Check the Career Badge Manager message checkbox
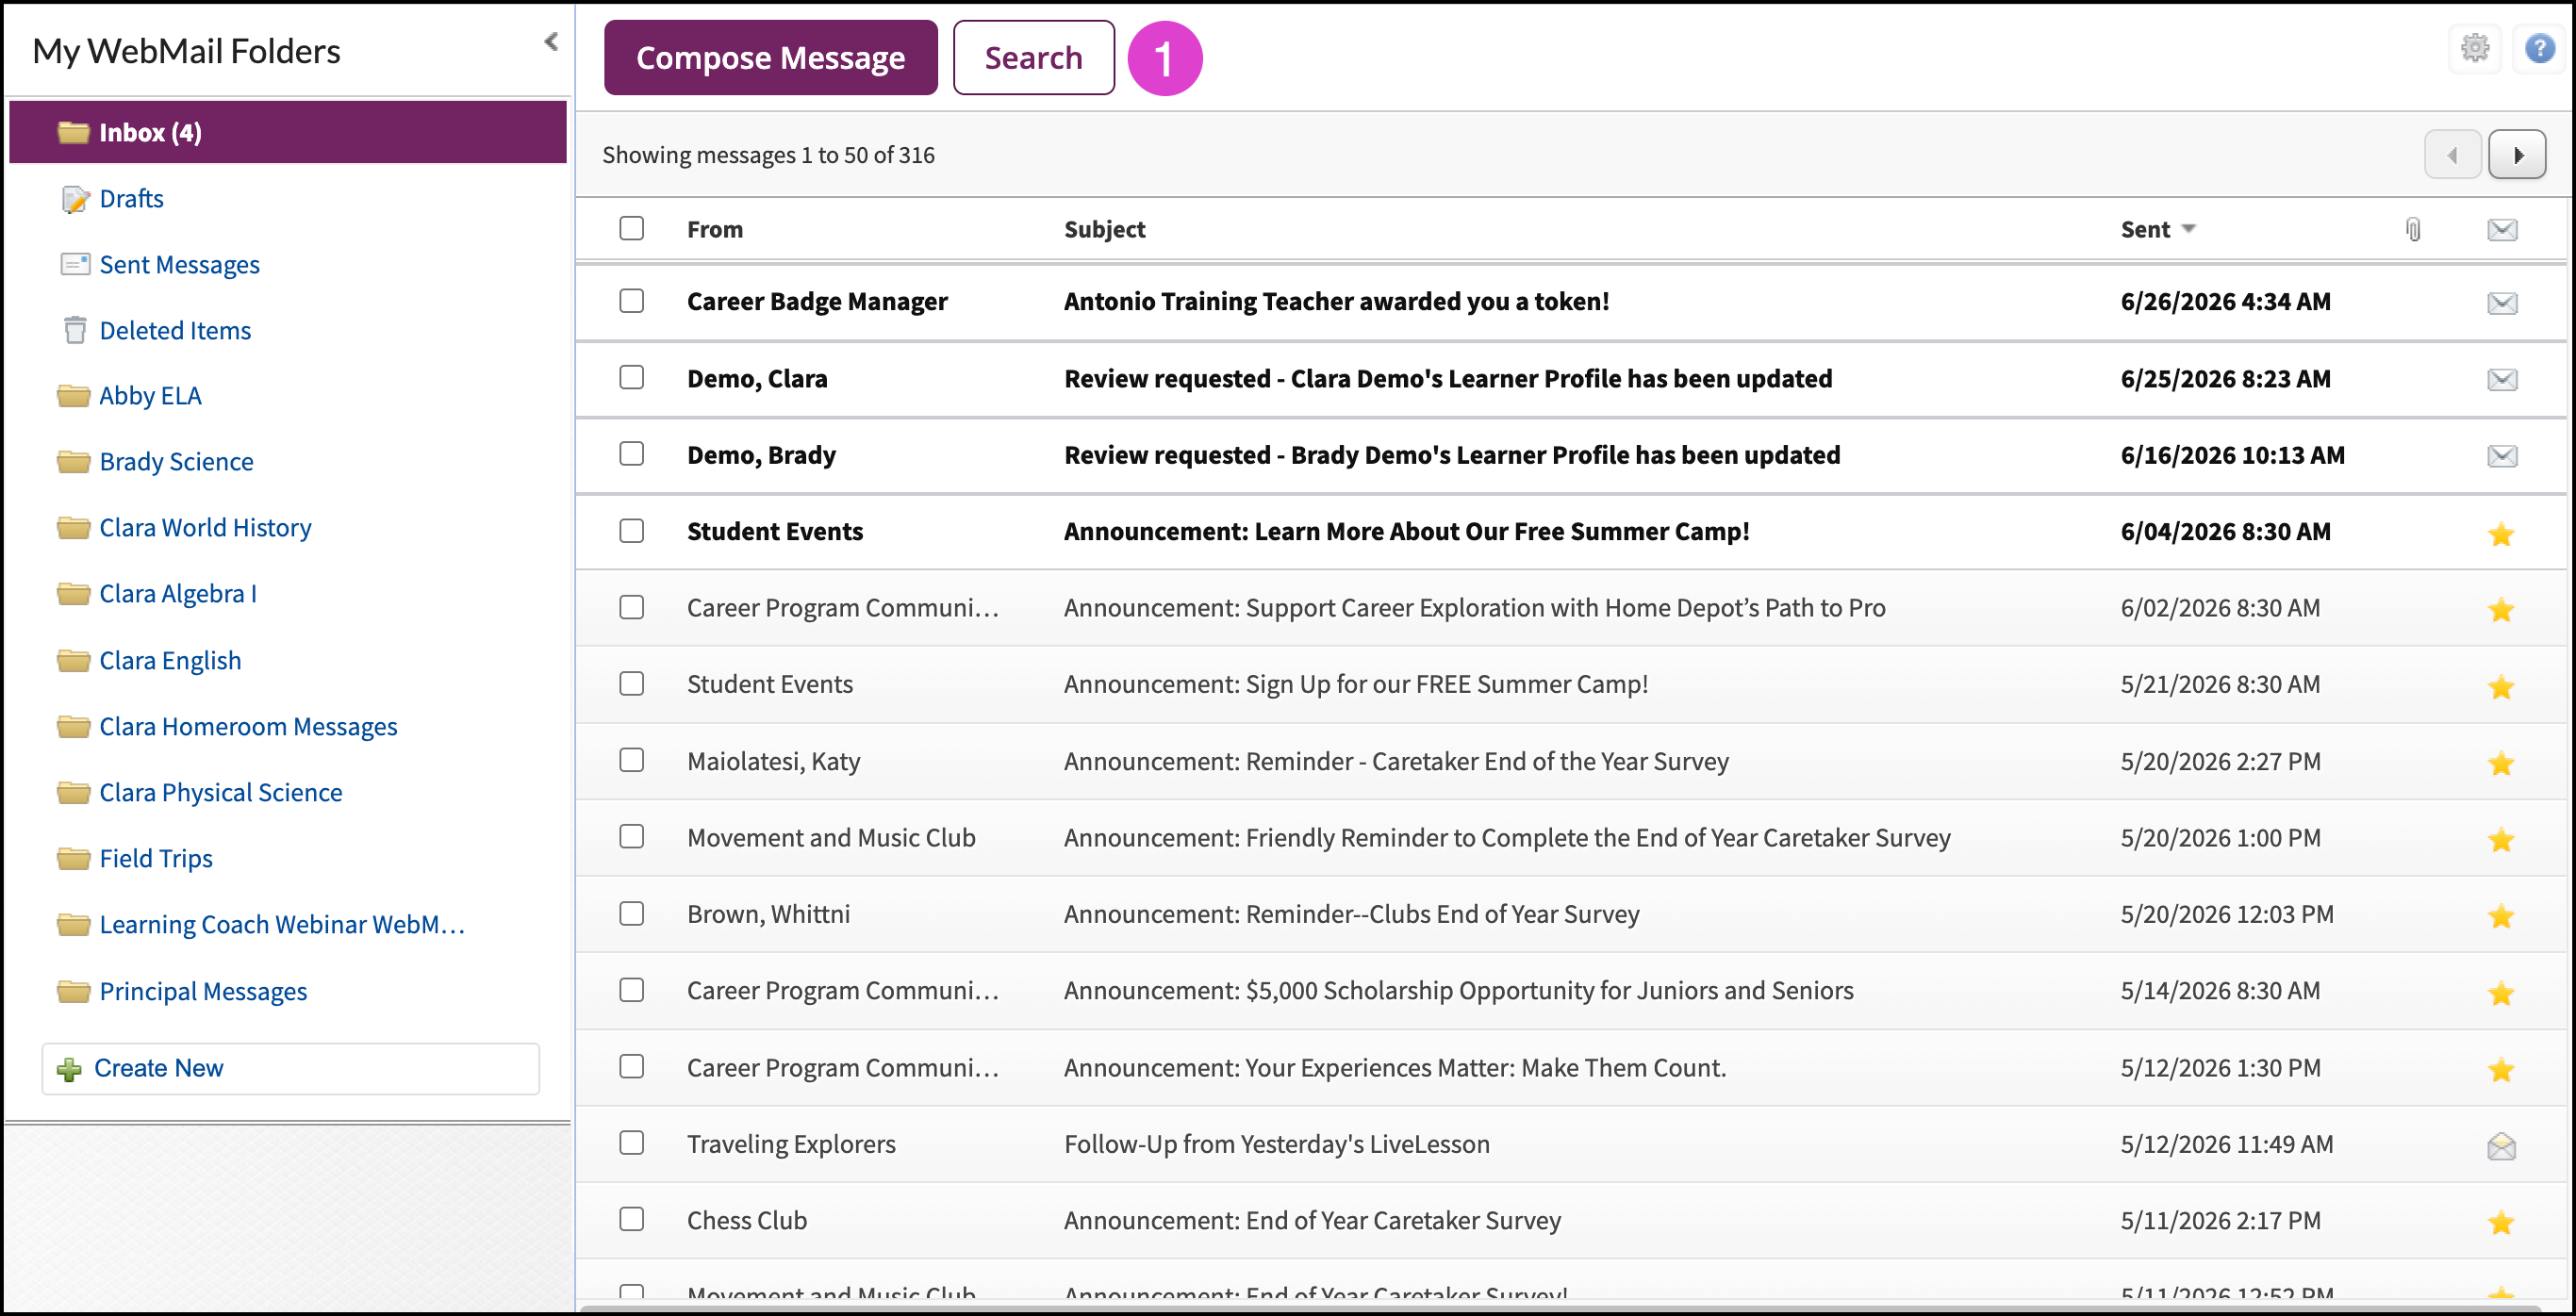Screen dimensions: 2576x1316 [x=631, y=301]
